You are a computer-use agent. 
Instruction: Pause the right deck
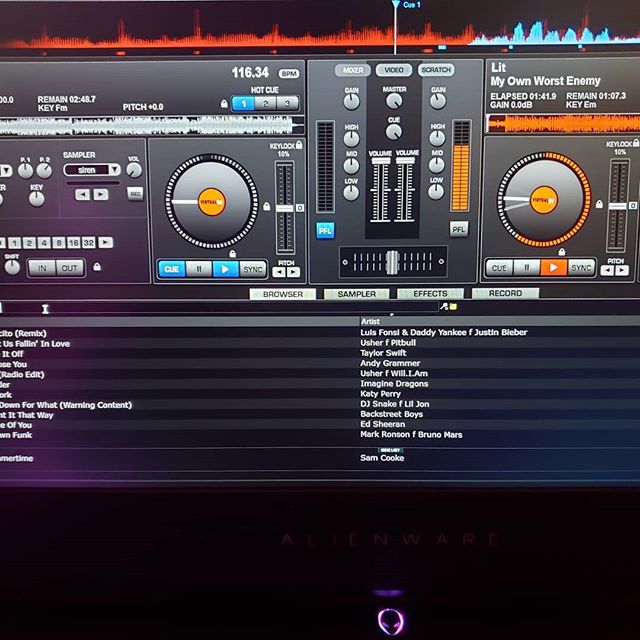(527, 267)
